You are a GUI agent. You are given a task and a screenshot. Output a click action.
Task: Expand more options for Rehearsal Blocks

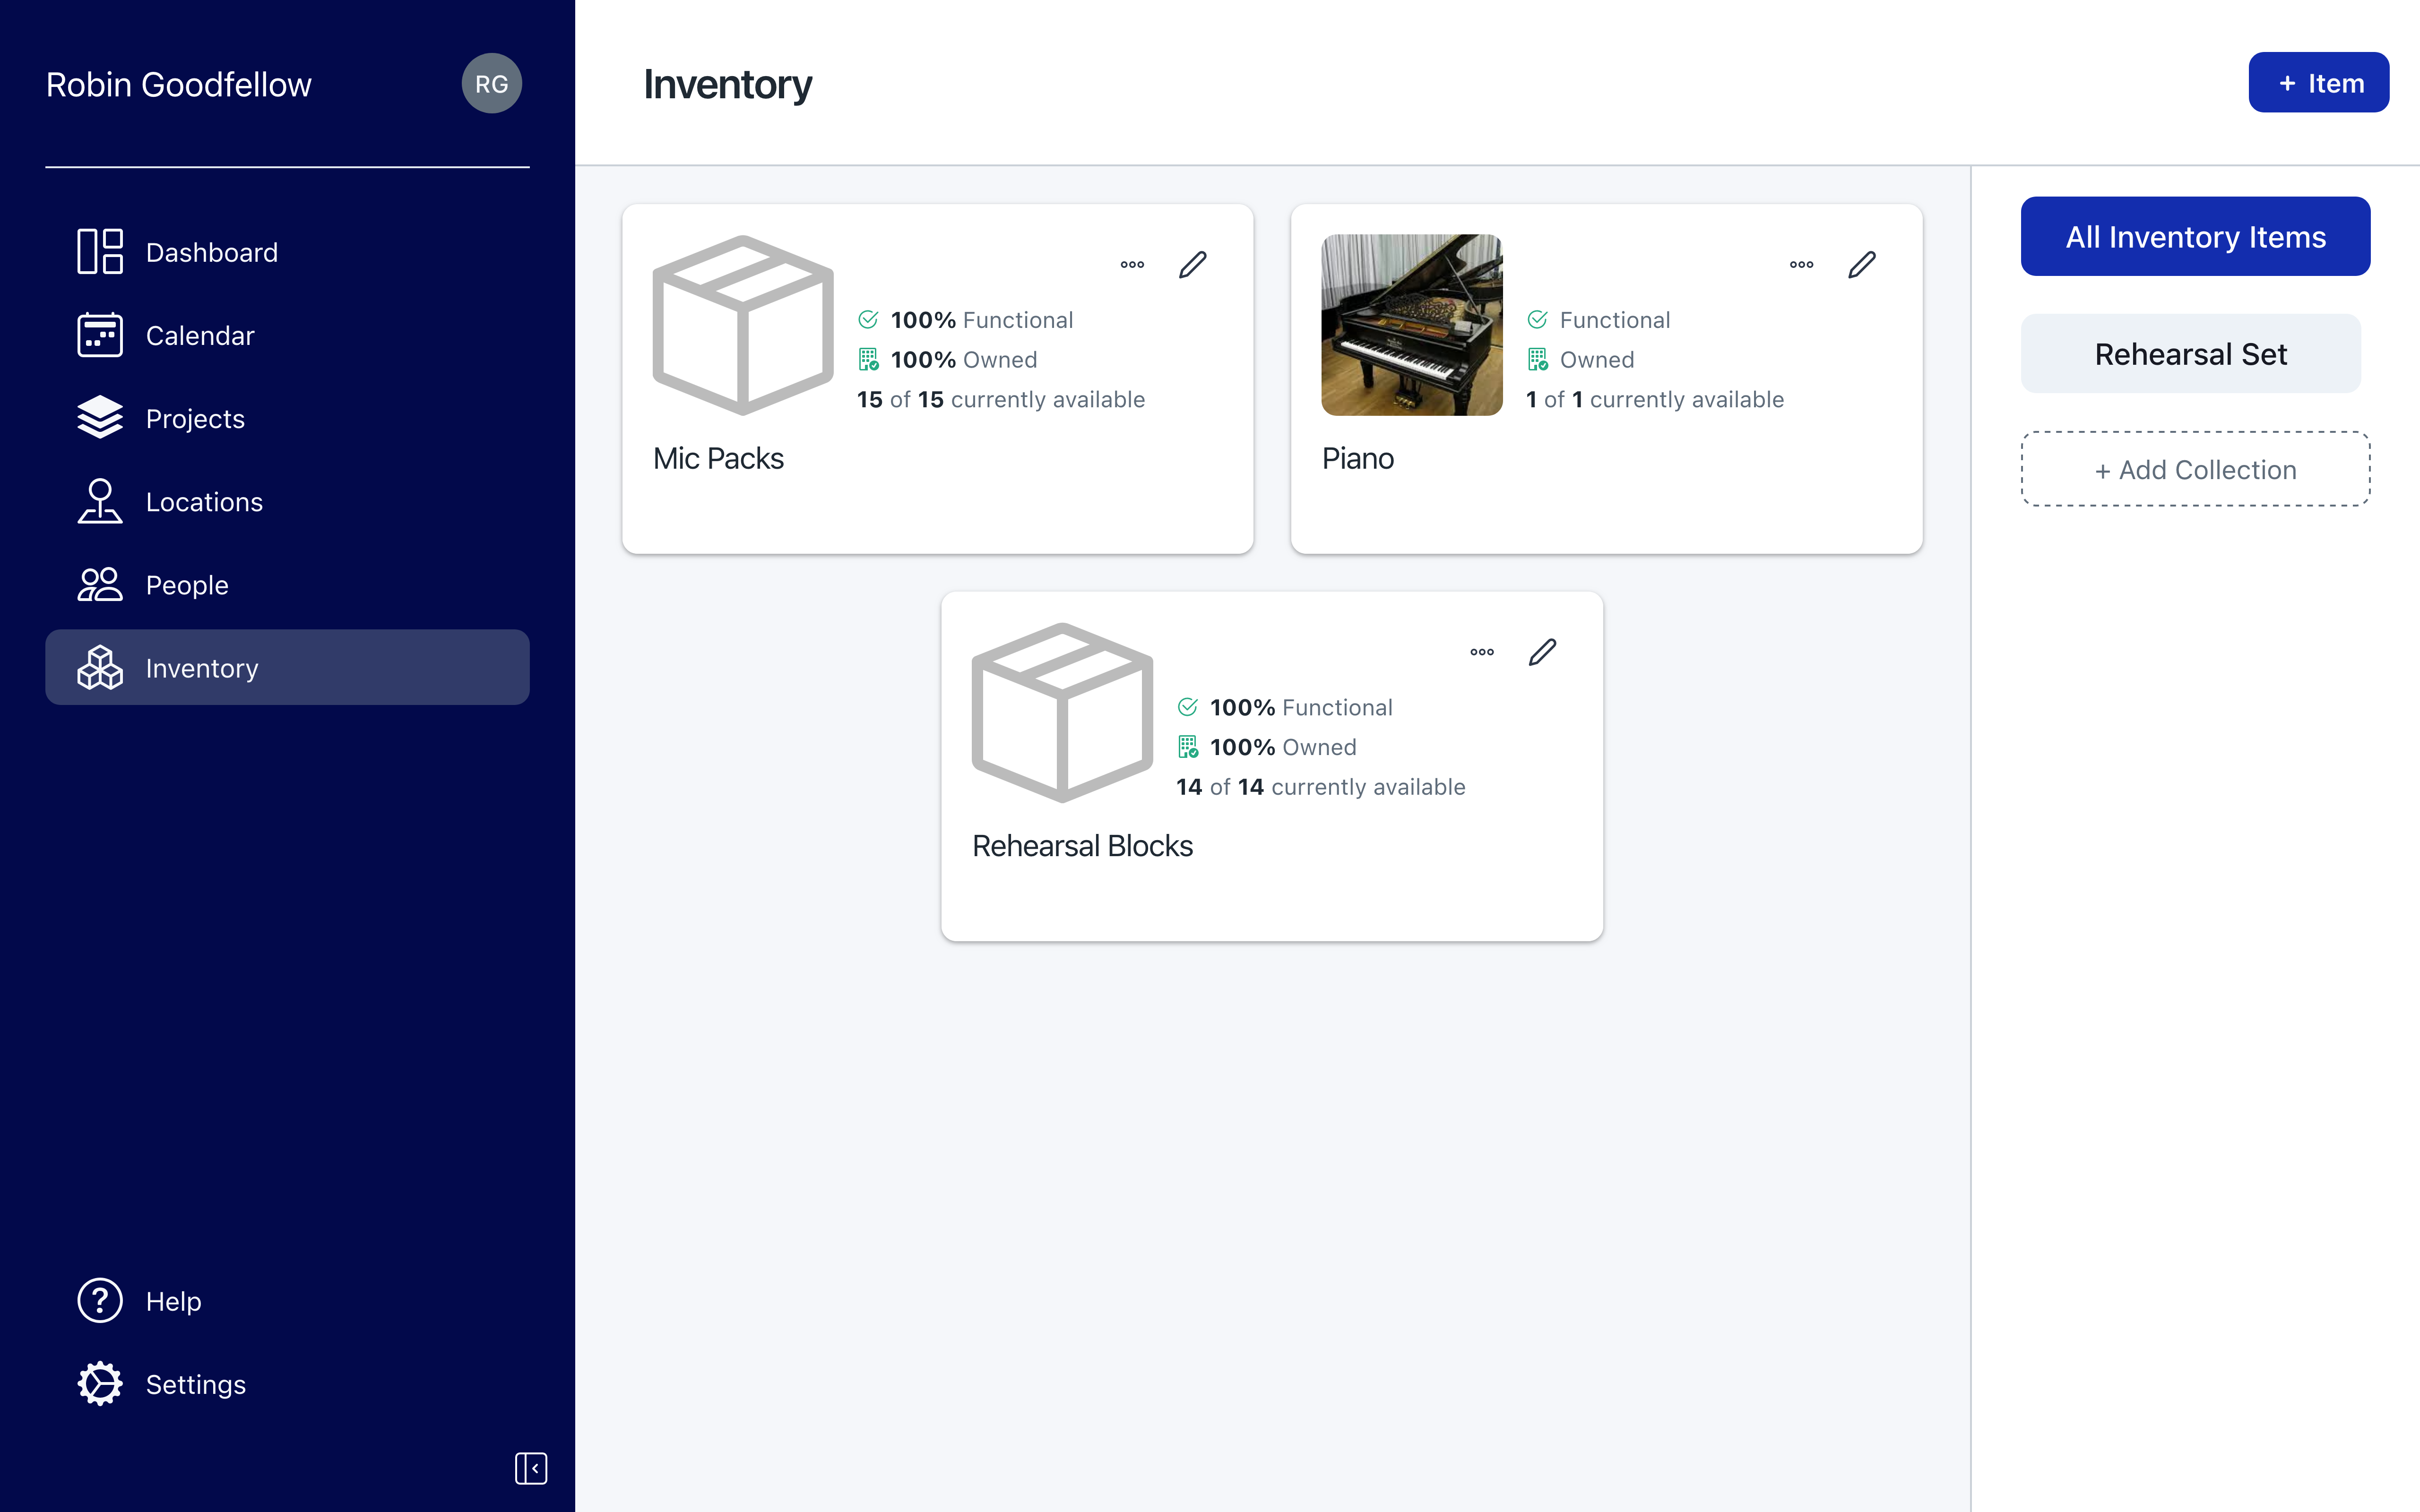pos(1482,652)
